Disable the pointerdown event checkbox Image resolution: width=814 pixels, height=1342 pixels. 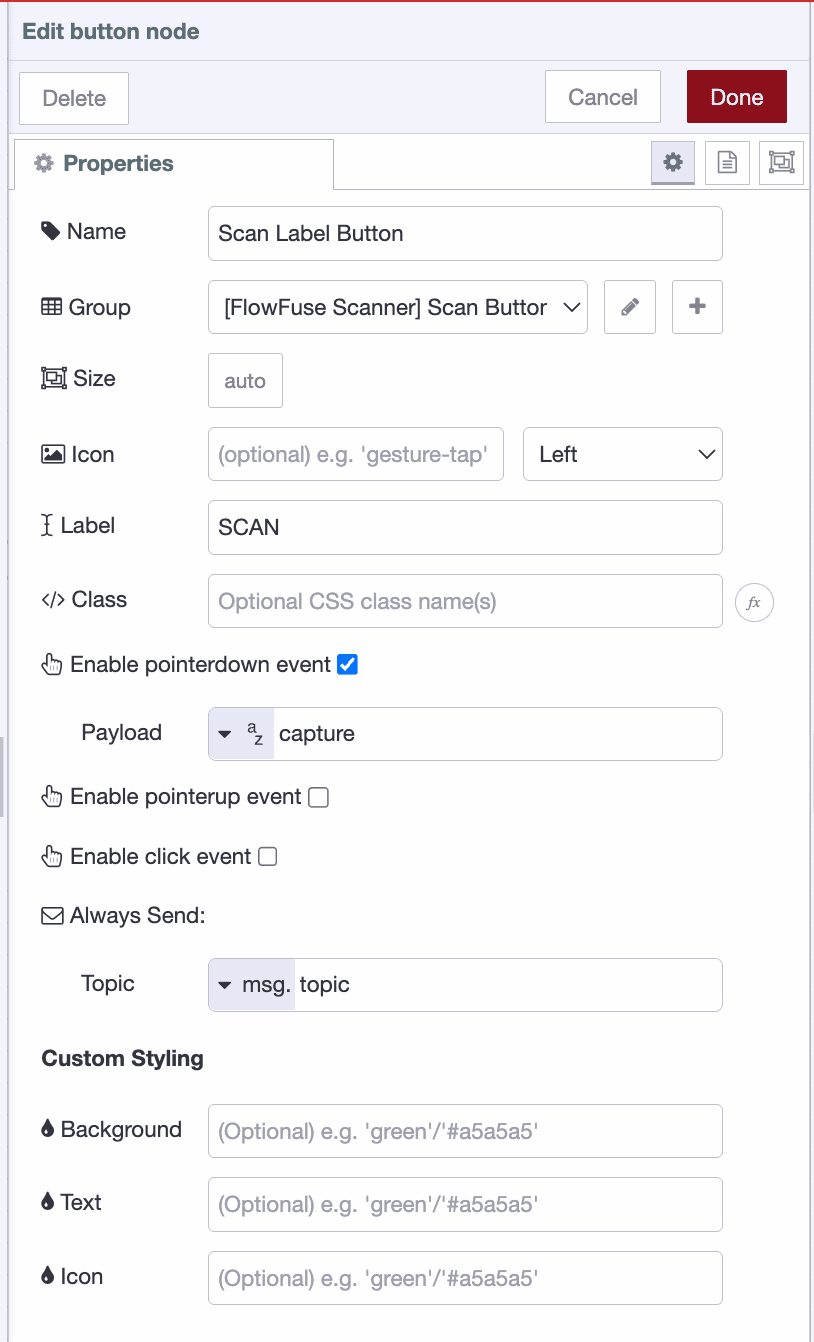coord(345,663)
